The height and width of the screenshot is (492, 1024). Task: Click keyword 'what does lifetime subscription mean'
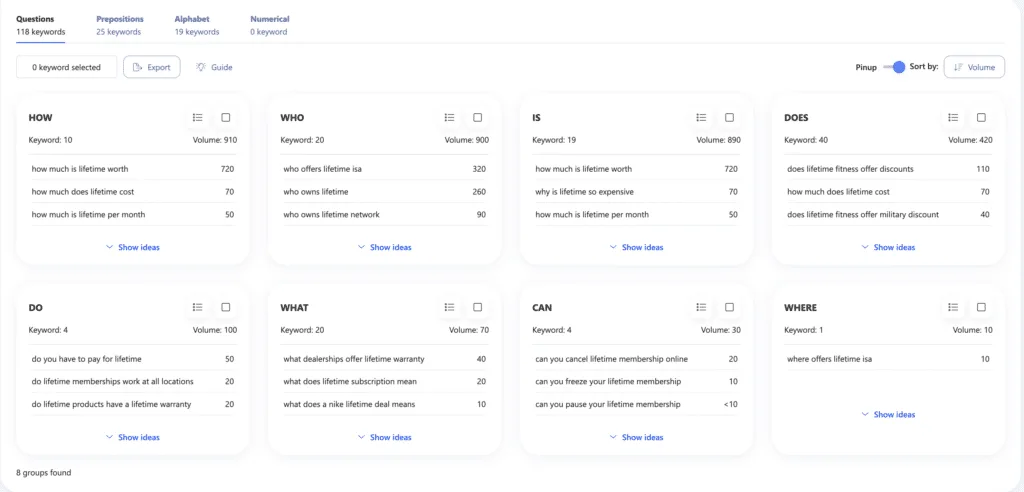point(350,381)
